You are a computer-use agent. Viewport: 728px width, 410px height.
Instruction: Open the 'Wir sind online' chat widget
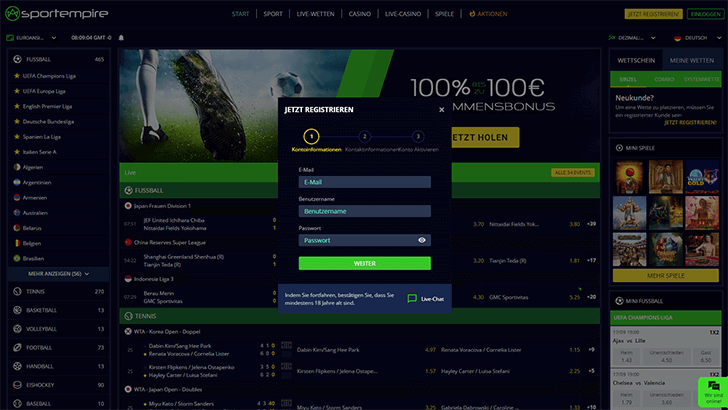(x=714, y=392)
